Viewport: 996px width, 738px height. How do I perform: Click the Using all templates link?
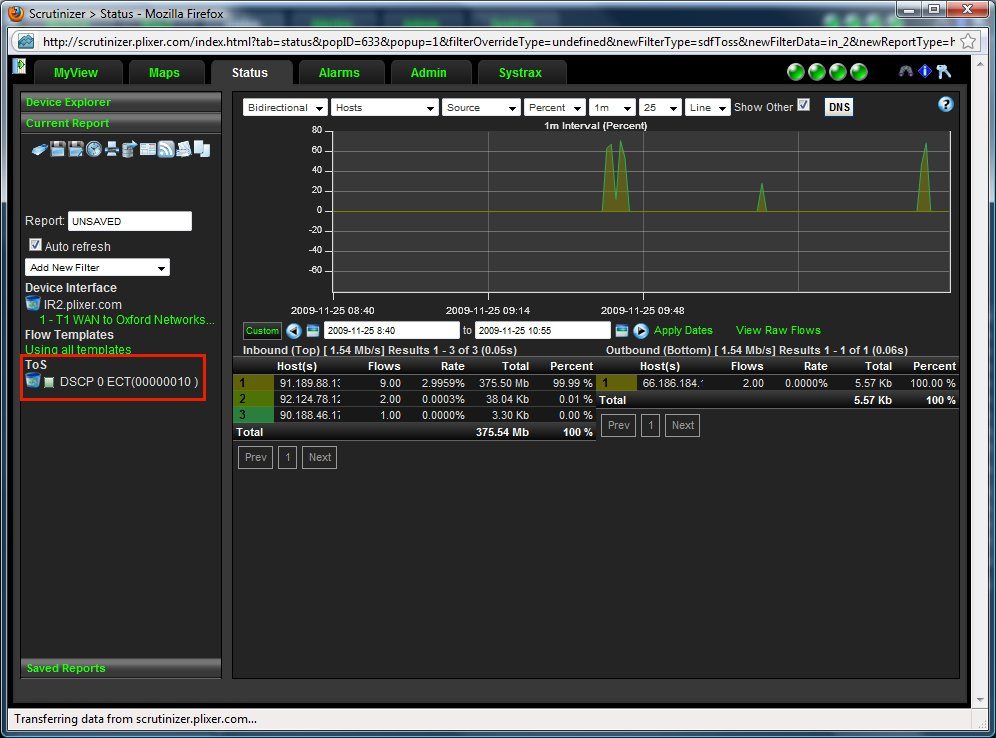tap(78, 349)
